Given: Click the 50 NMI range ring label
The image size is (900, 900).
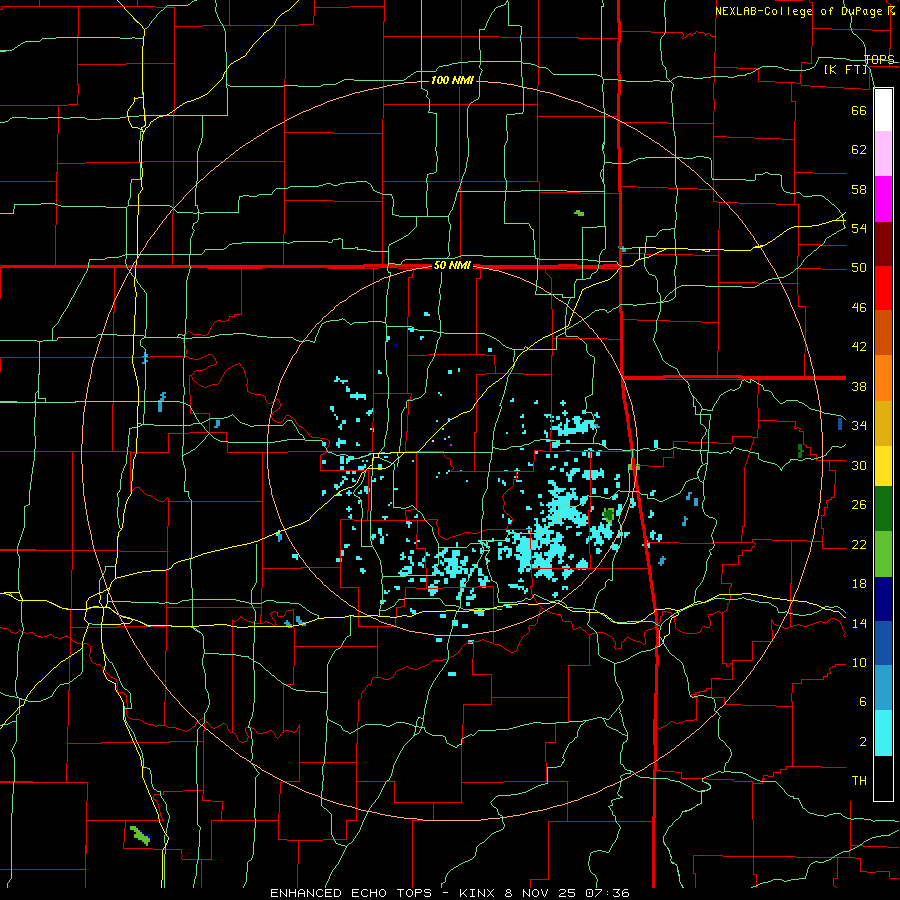Looking at the screenshot, I should pyautogui.click(x=452, y=265).
